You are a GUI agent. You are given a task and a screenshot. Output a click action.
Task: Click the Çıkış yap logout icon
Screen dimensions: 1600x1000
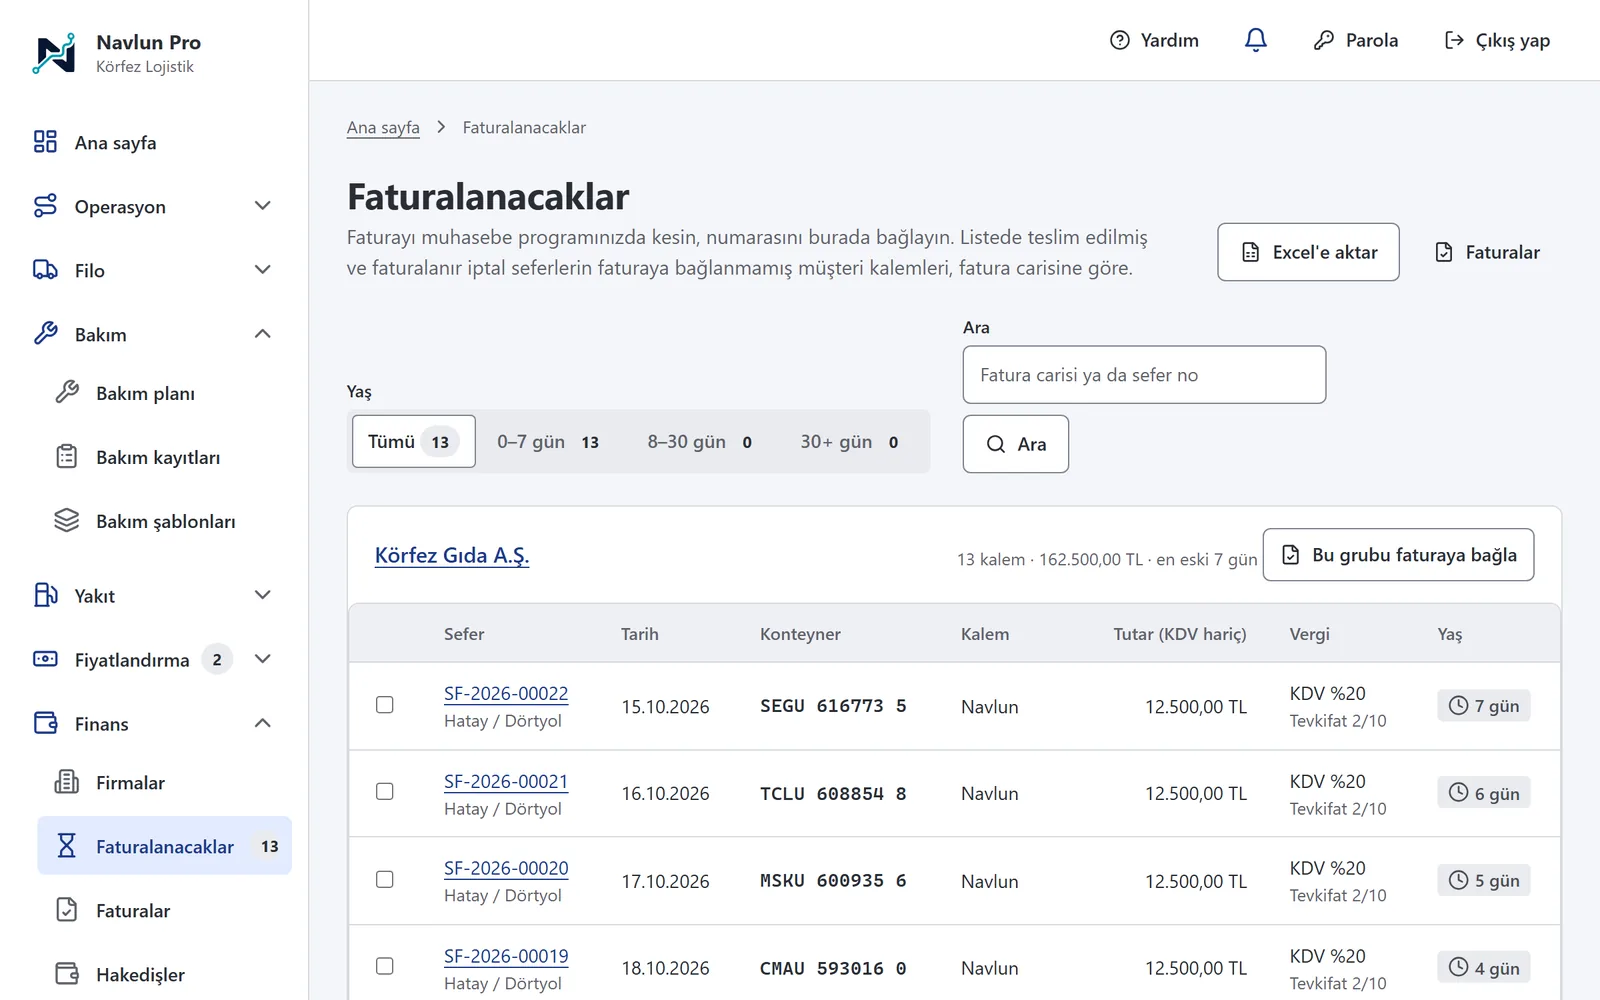1454,40
